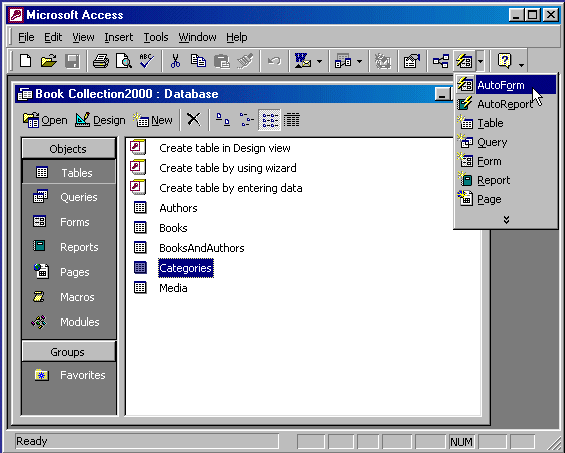The image size is (565, 453).
Task: Switch to Details view icon
Action: tap(292, 119)
